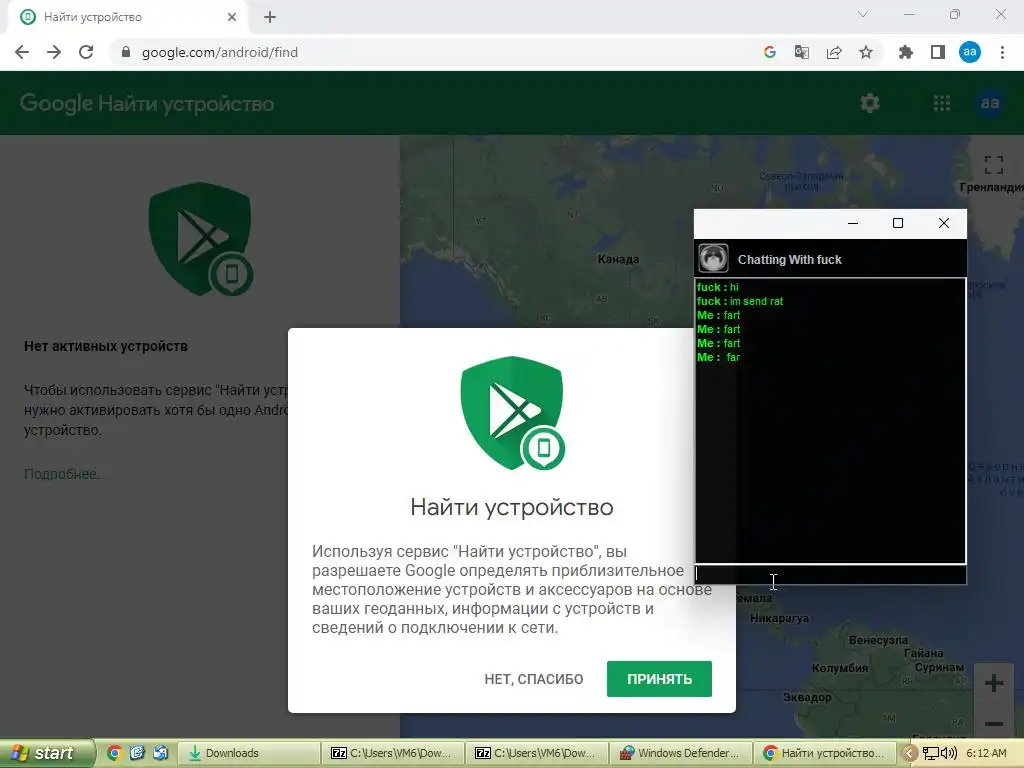Open Chrome profile avatar 'aa' in toolbar
Viewport: 1024px width, 768px height.
click(x=970, y=52)
